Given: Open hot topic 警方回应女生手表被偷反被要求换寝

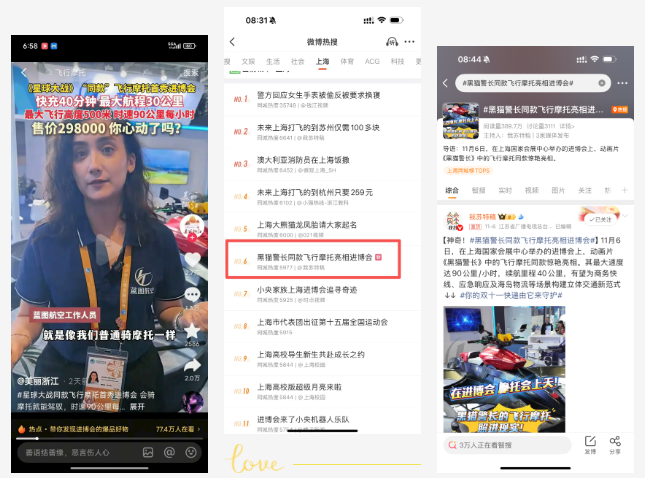Looking at the screenshot, I should coord(322,100).
